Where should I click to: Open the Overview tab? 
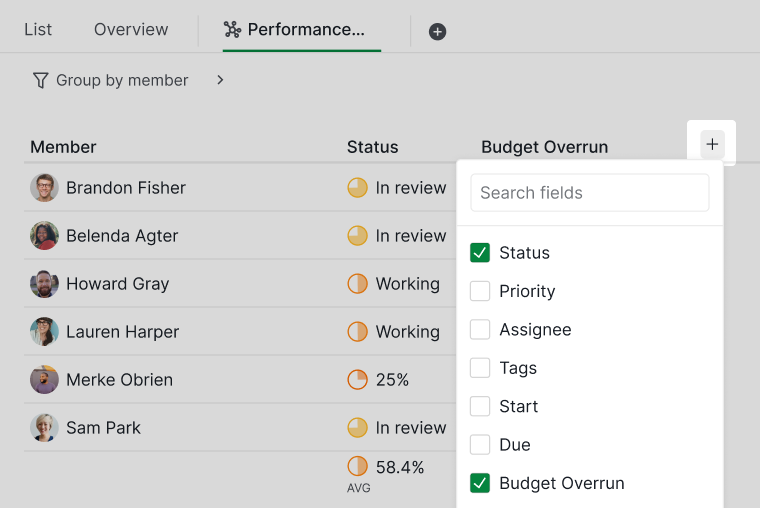[131, 30]
